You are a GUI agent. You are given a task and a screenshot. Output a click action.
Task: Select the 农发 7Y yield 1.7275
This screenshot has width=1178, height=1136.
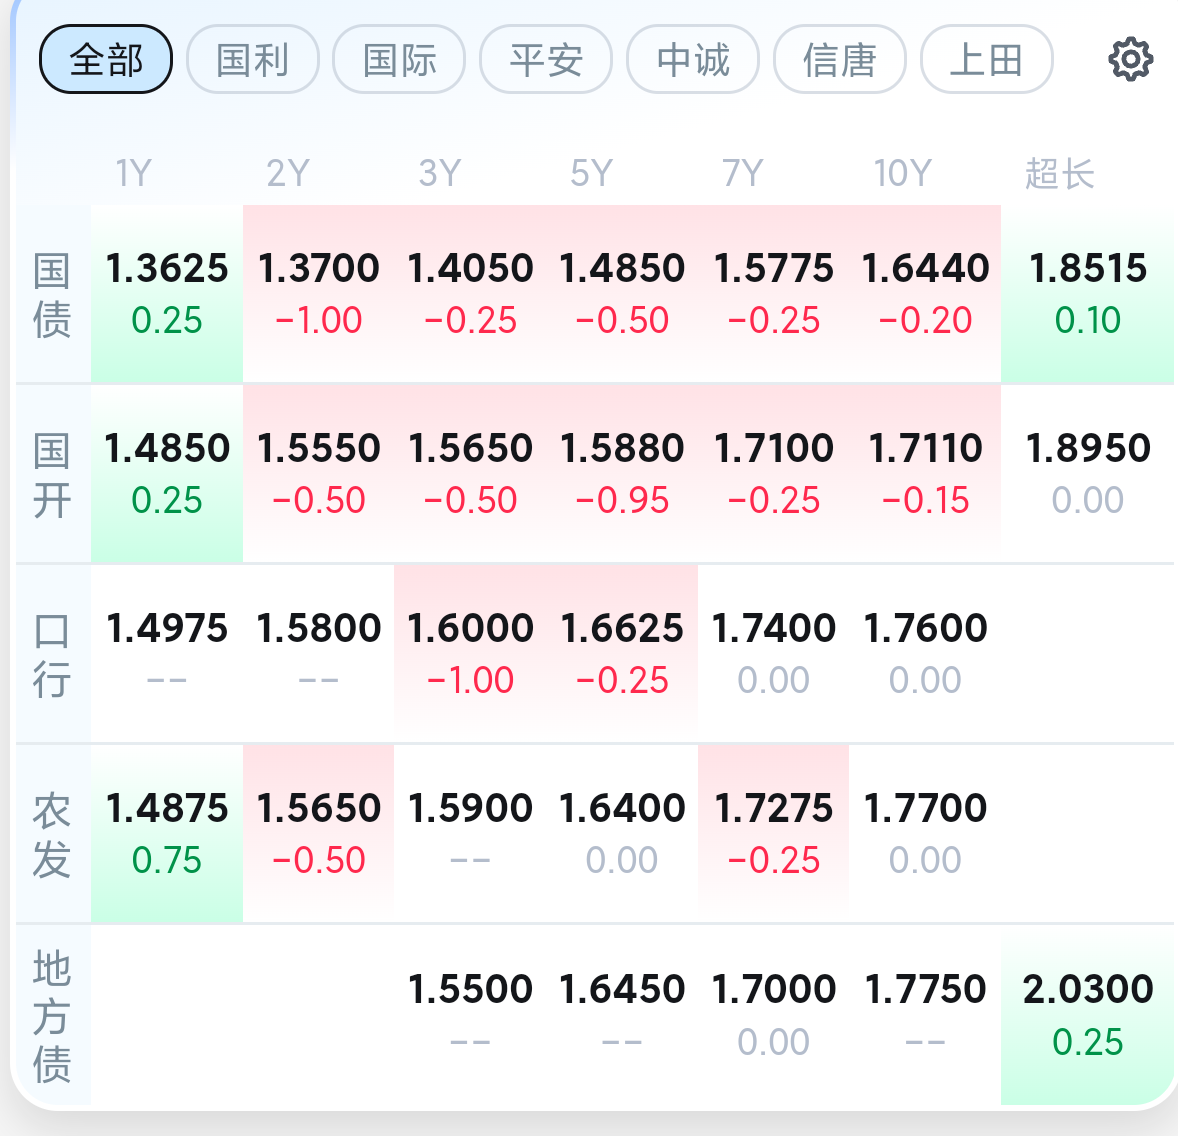coord(773,833)
